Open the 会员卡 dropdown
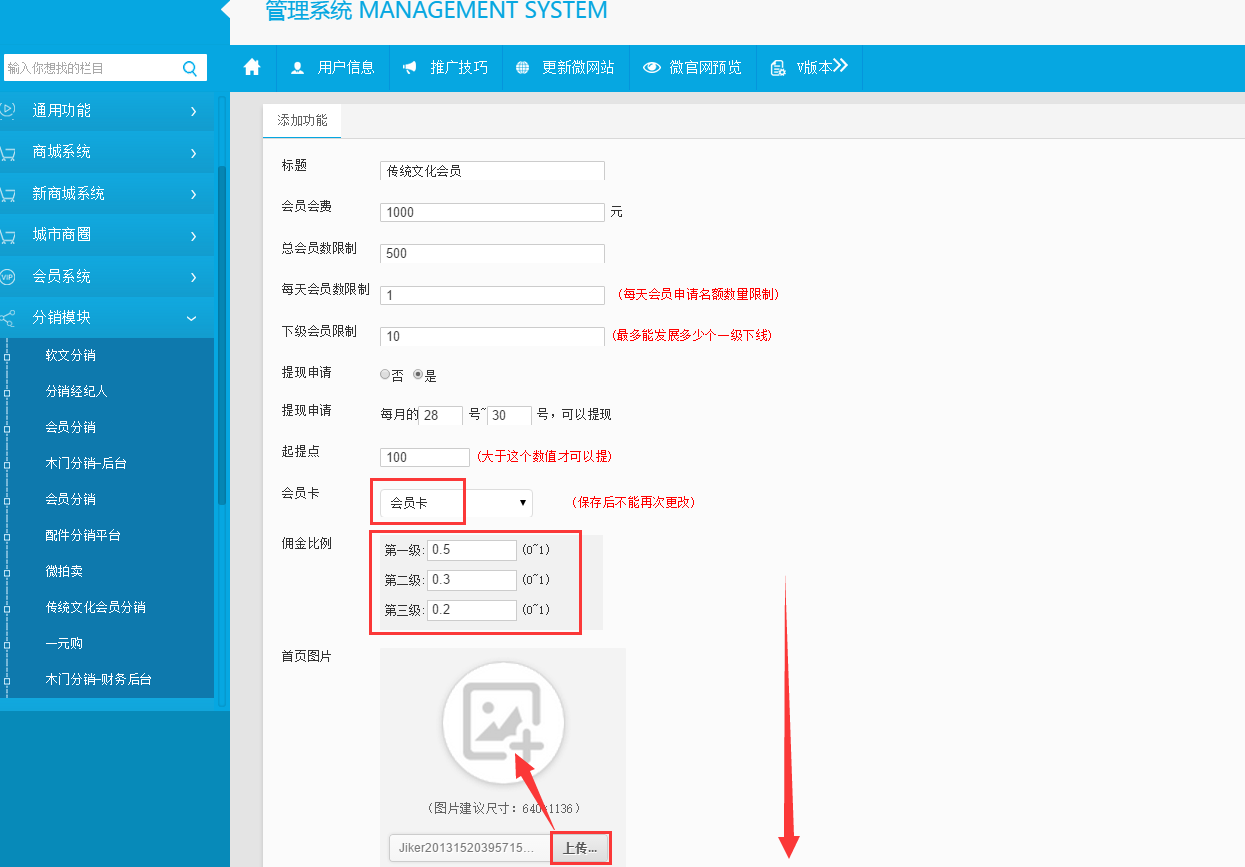 tap(456, 503)
